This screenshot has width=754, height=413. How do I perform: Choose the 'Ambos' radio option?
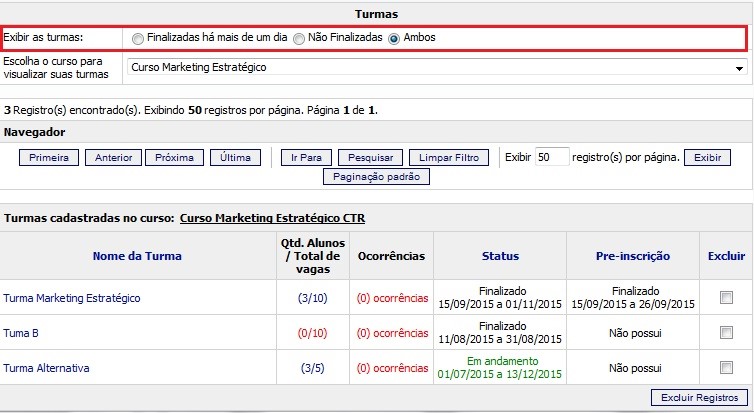[394, 38]
